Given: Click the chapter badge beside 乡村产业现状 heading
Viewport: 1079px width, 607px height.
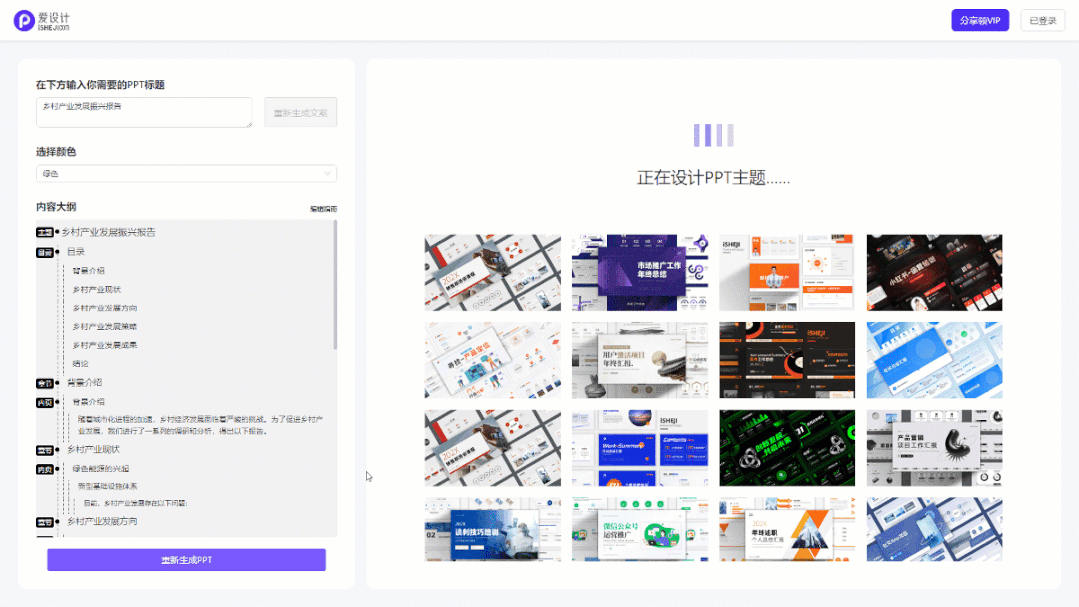Looking at the screenshot, I should coord(45,450).
